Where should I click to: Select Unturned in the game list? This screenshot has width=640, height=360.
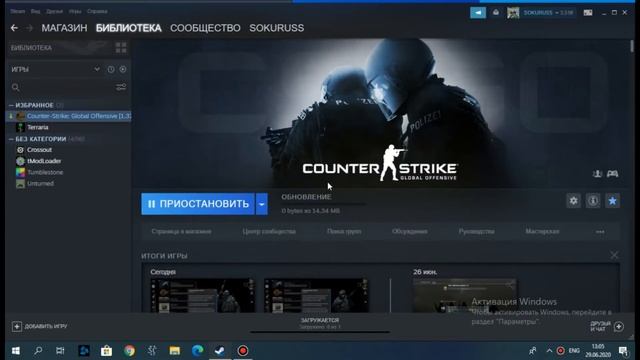click(40, 184)
